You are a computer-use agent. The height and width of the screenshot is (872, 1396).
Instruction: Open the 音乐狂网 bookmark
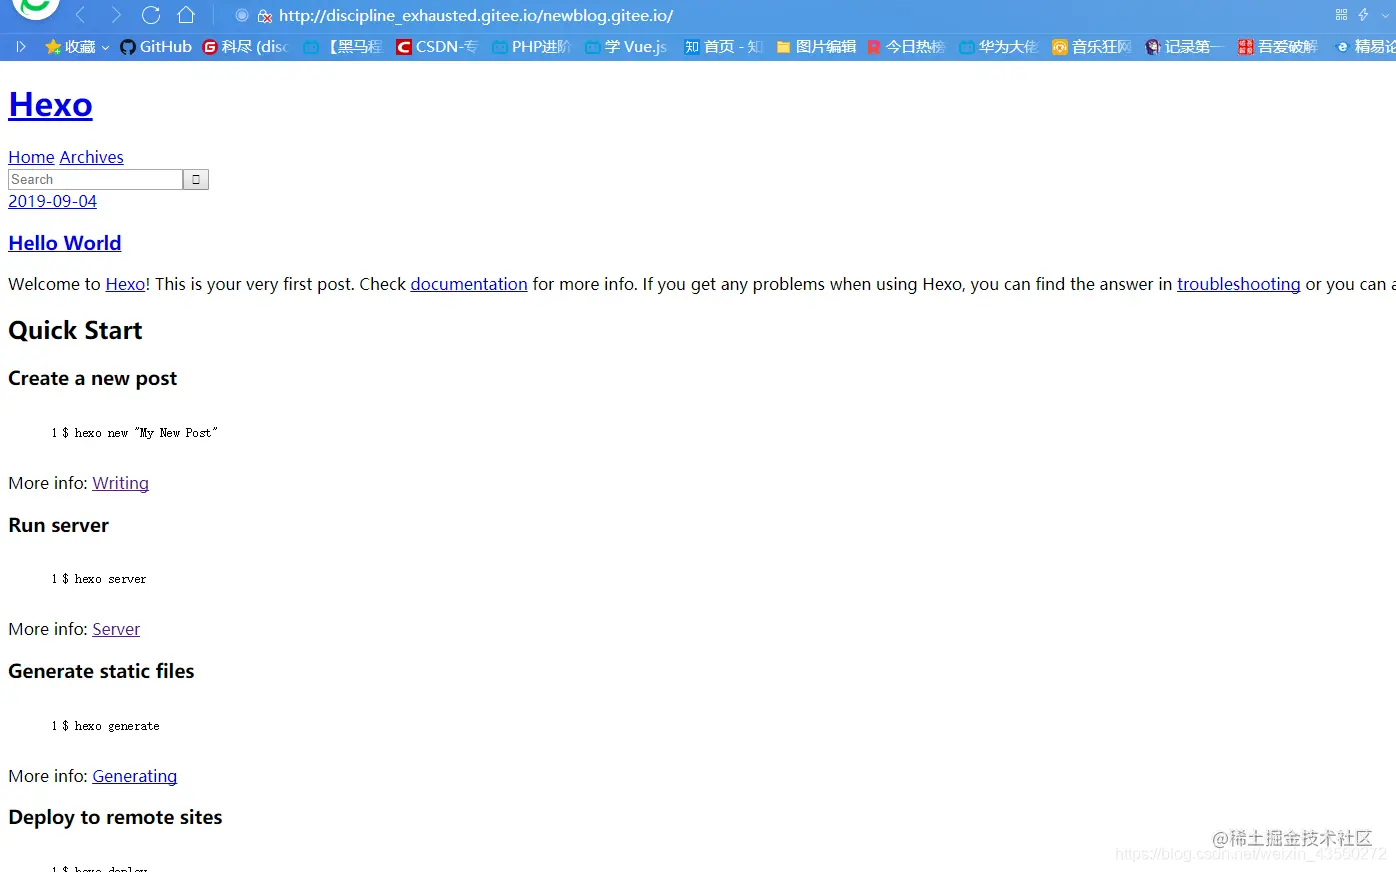1092,47
